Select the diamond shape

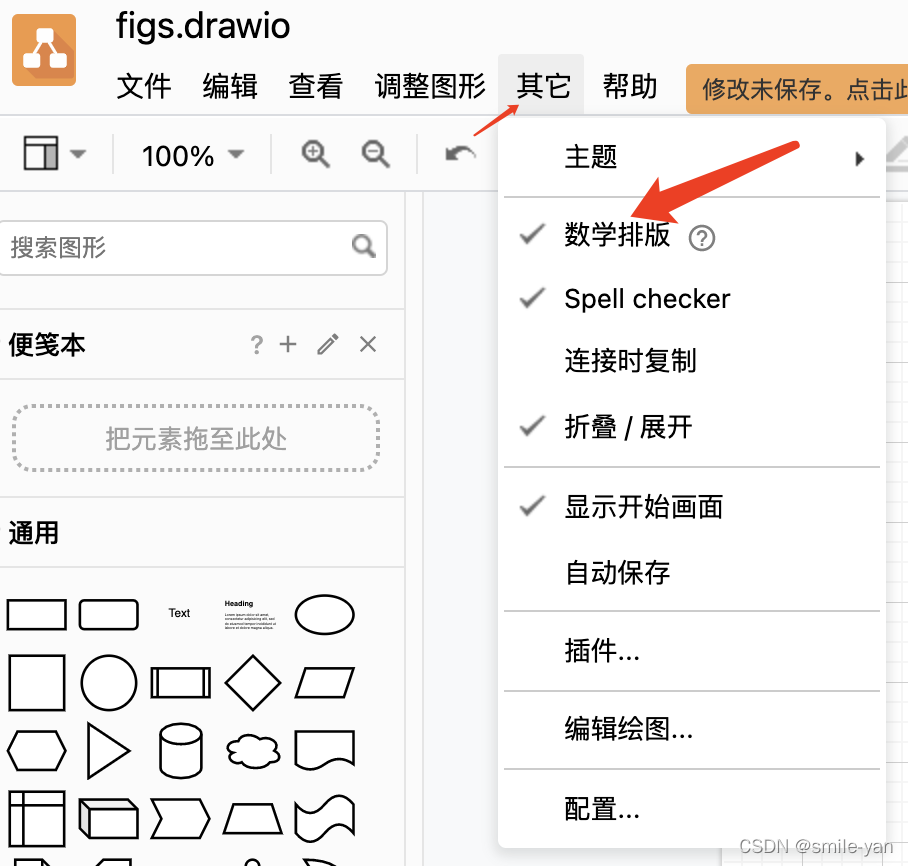[x=252, y=683]
